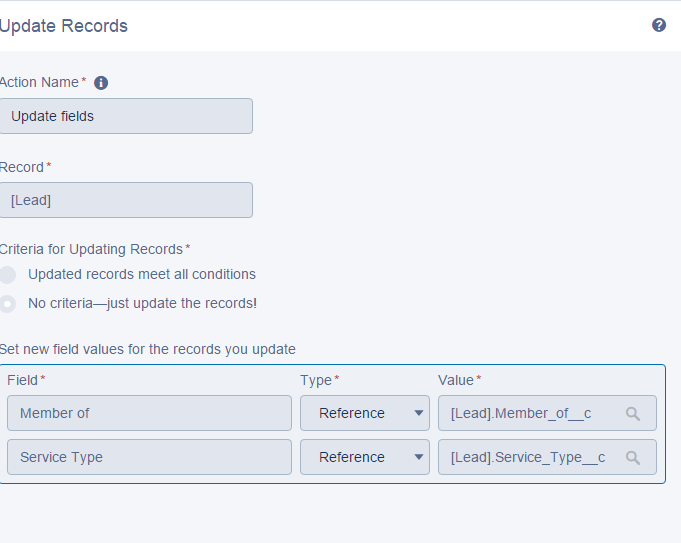Expand the Type dropdown in the Service Type row
Screen dimensions: 681x543
click(365, 457)
